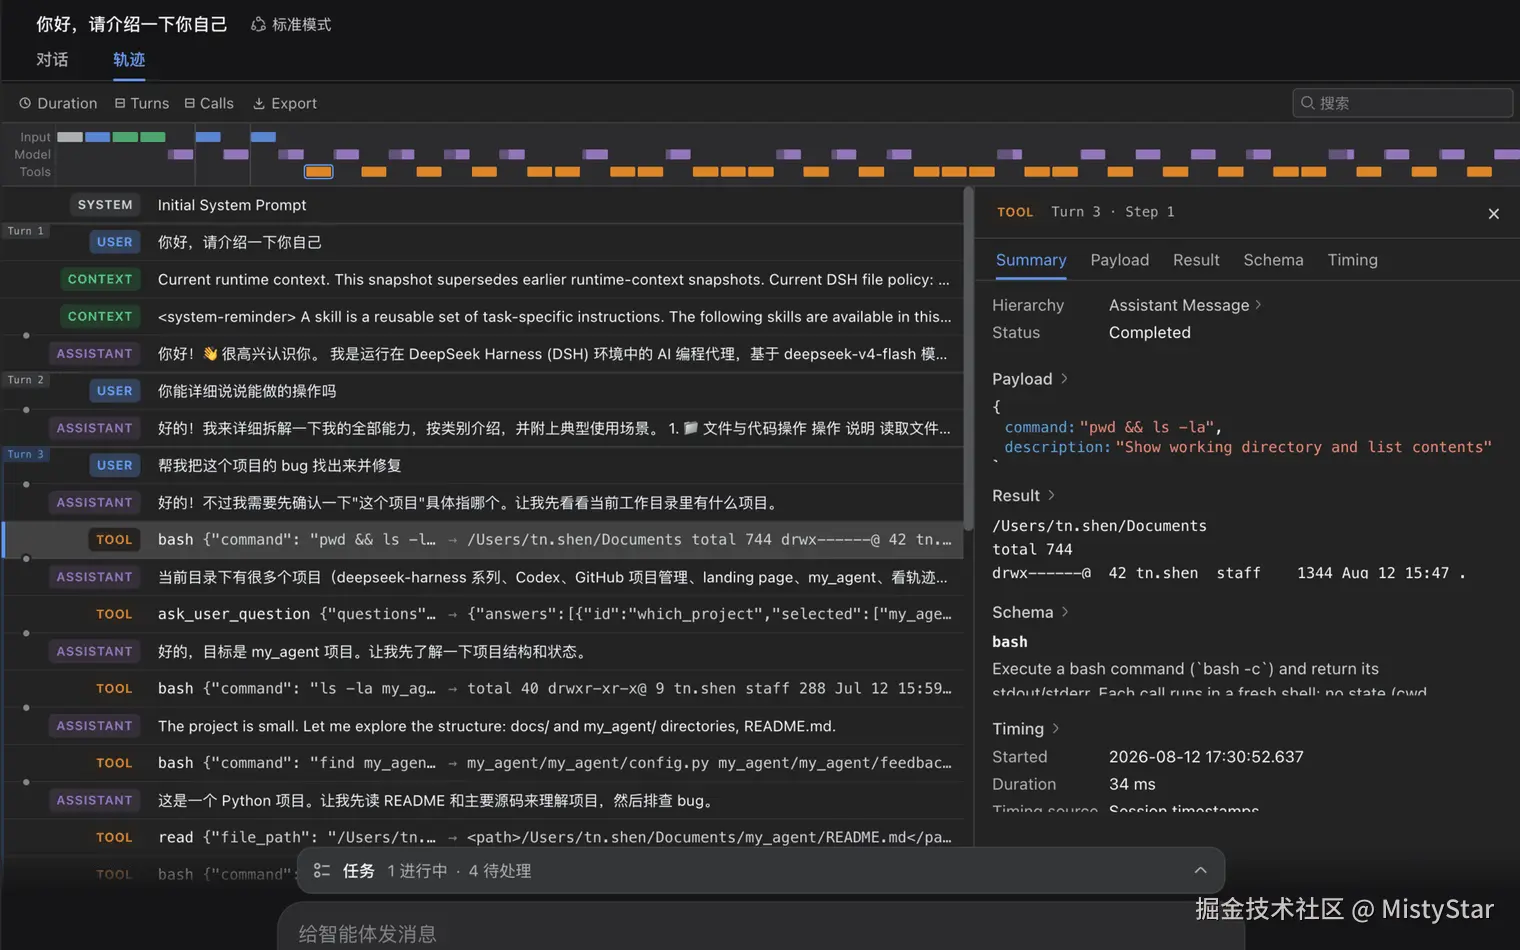Select the bash ls -la my_agent row

coord(483,689)
